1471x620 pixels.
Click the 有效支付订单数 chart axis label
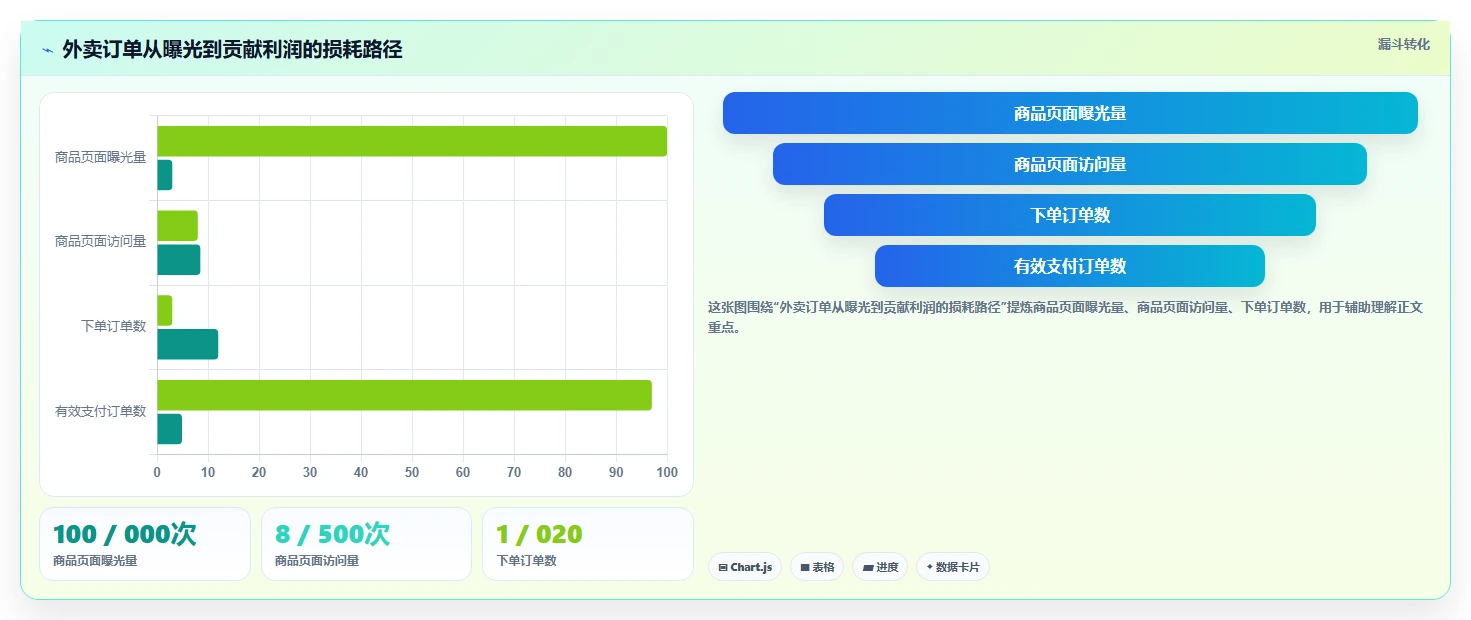point(100,411)
